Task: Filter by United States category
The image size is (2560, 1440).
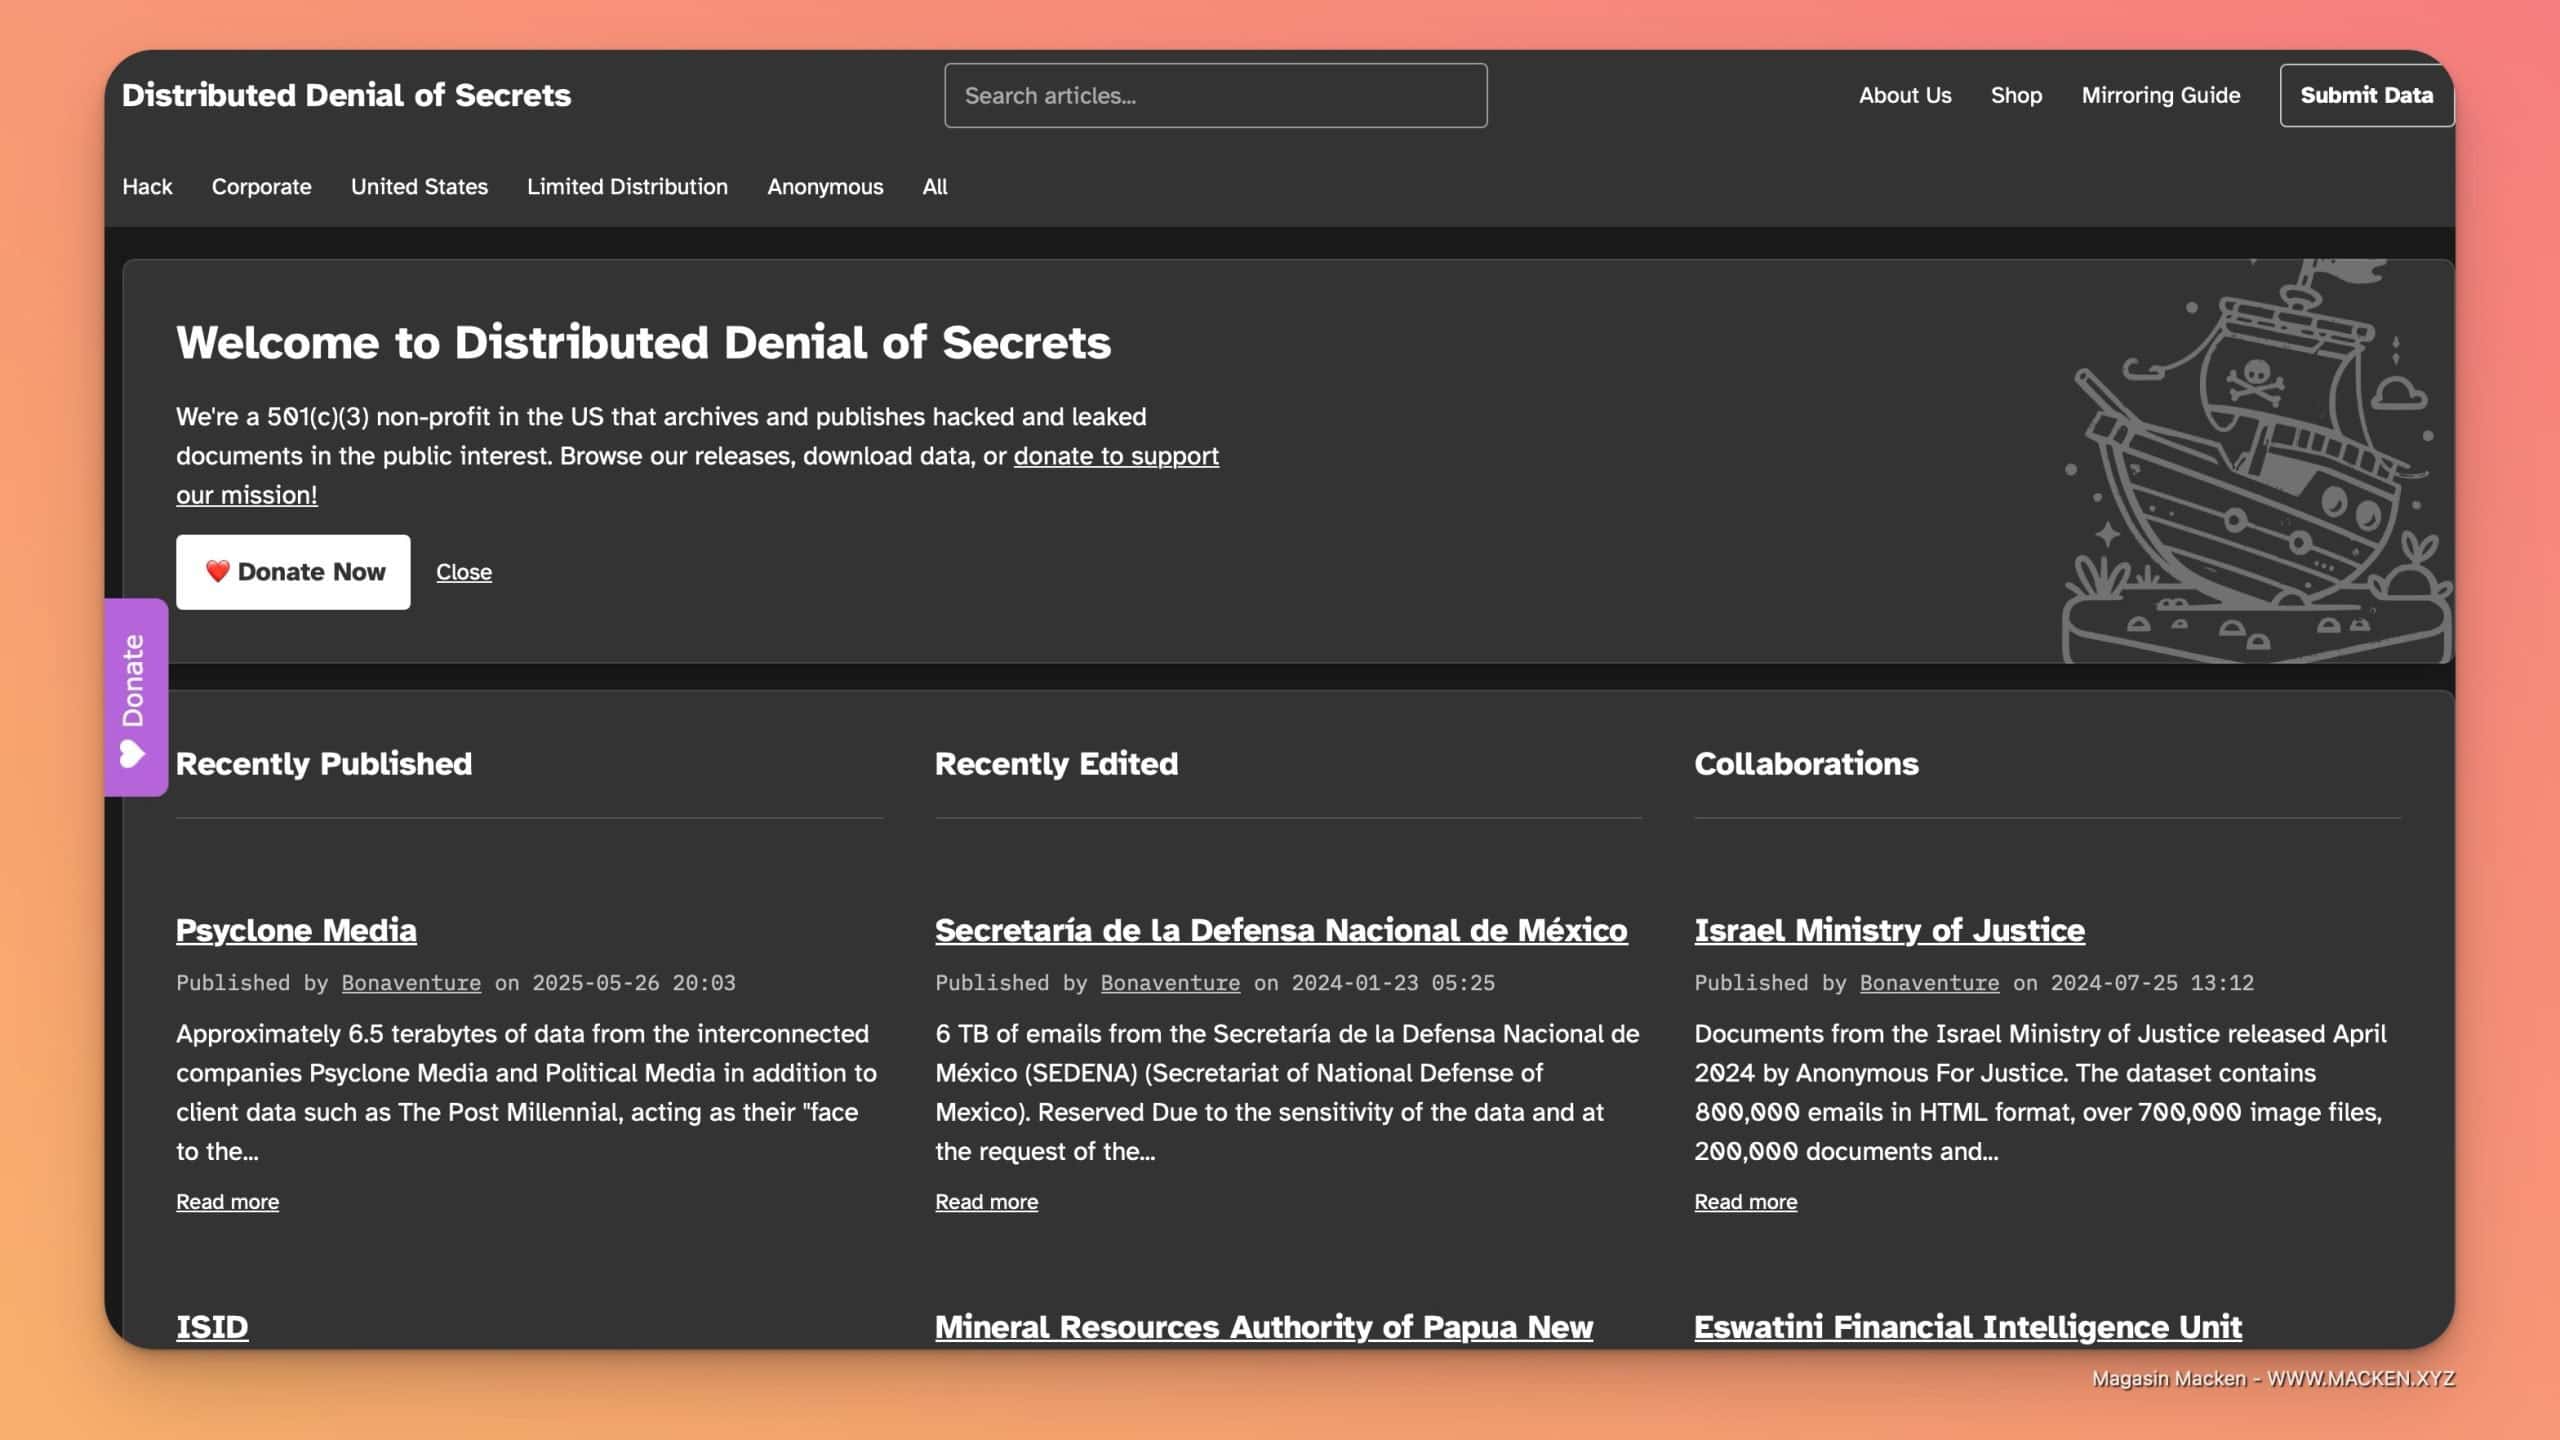Action: [419, 186]
